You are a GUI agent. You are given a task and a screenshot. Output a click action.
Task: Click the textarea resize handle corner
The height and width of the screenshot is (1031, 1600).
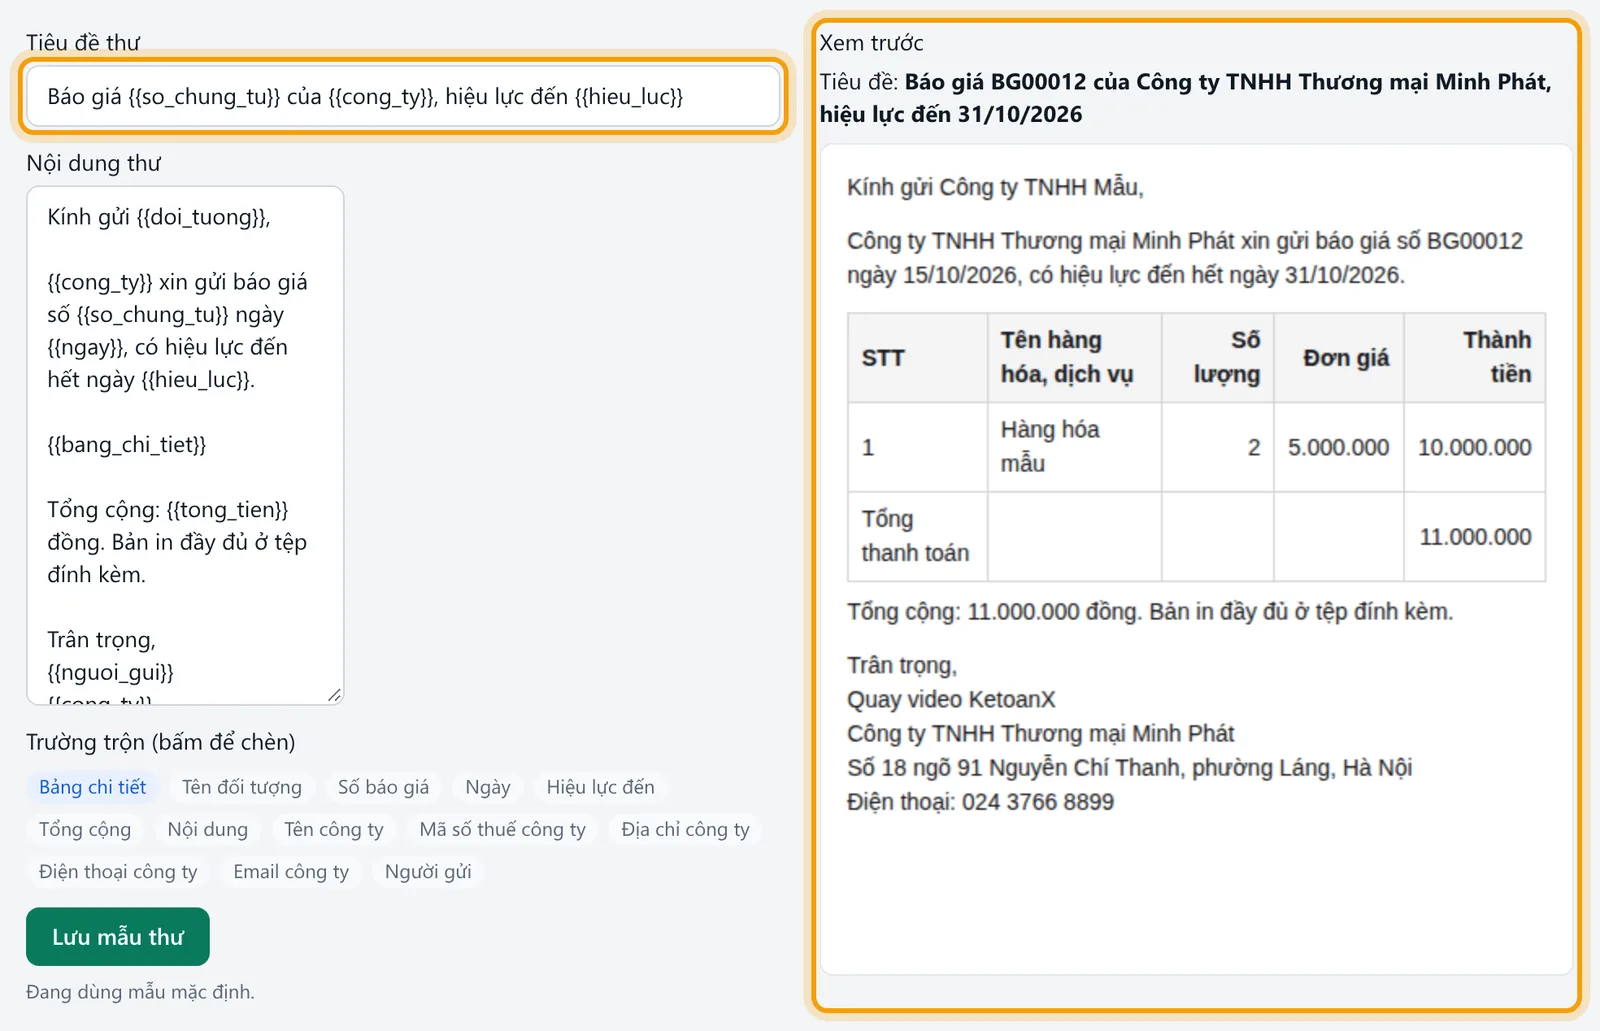[334, 695]
